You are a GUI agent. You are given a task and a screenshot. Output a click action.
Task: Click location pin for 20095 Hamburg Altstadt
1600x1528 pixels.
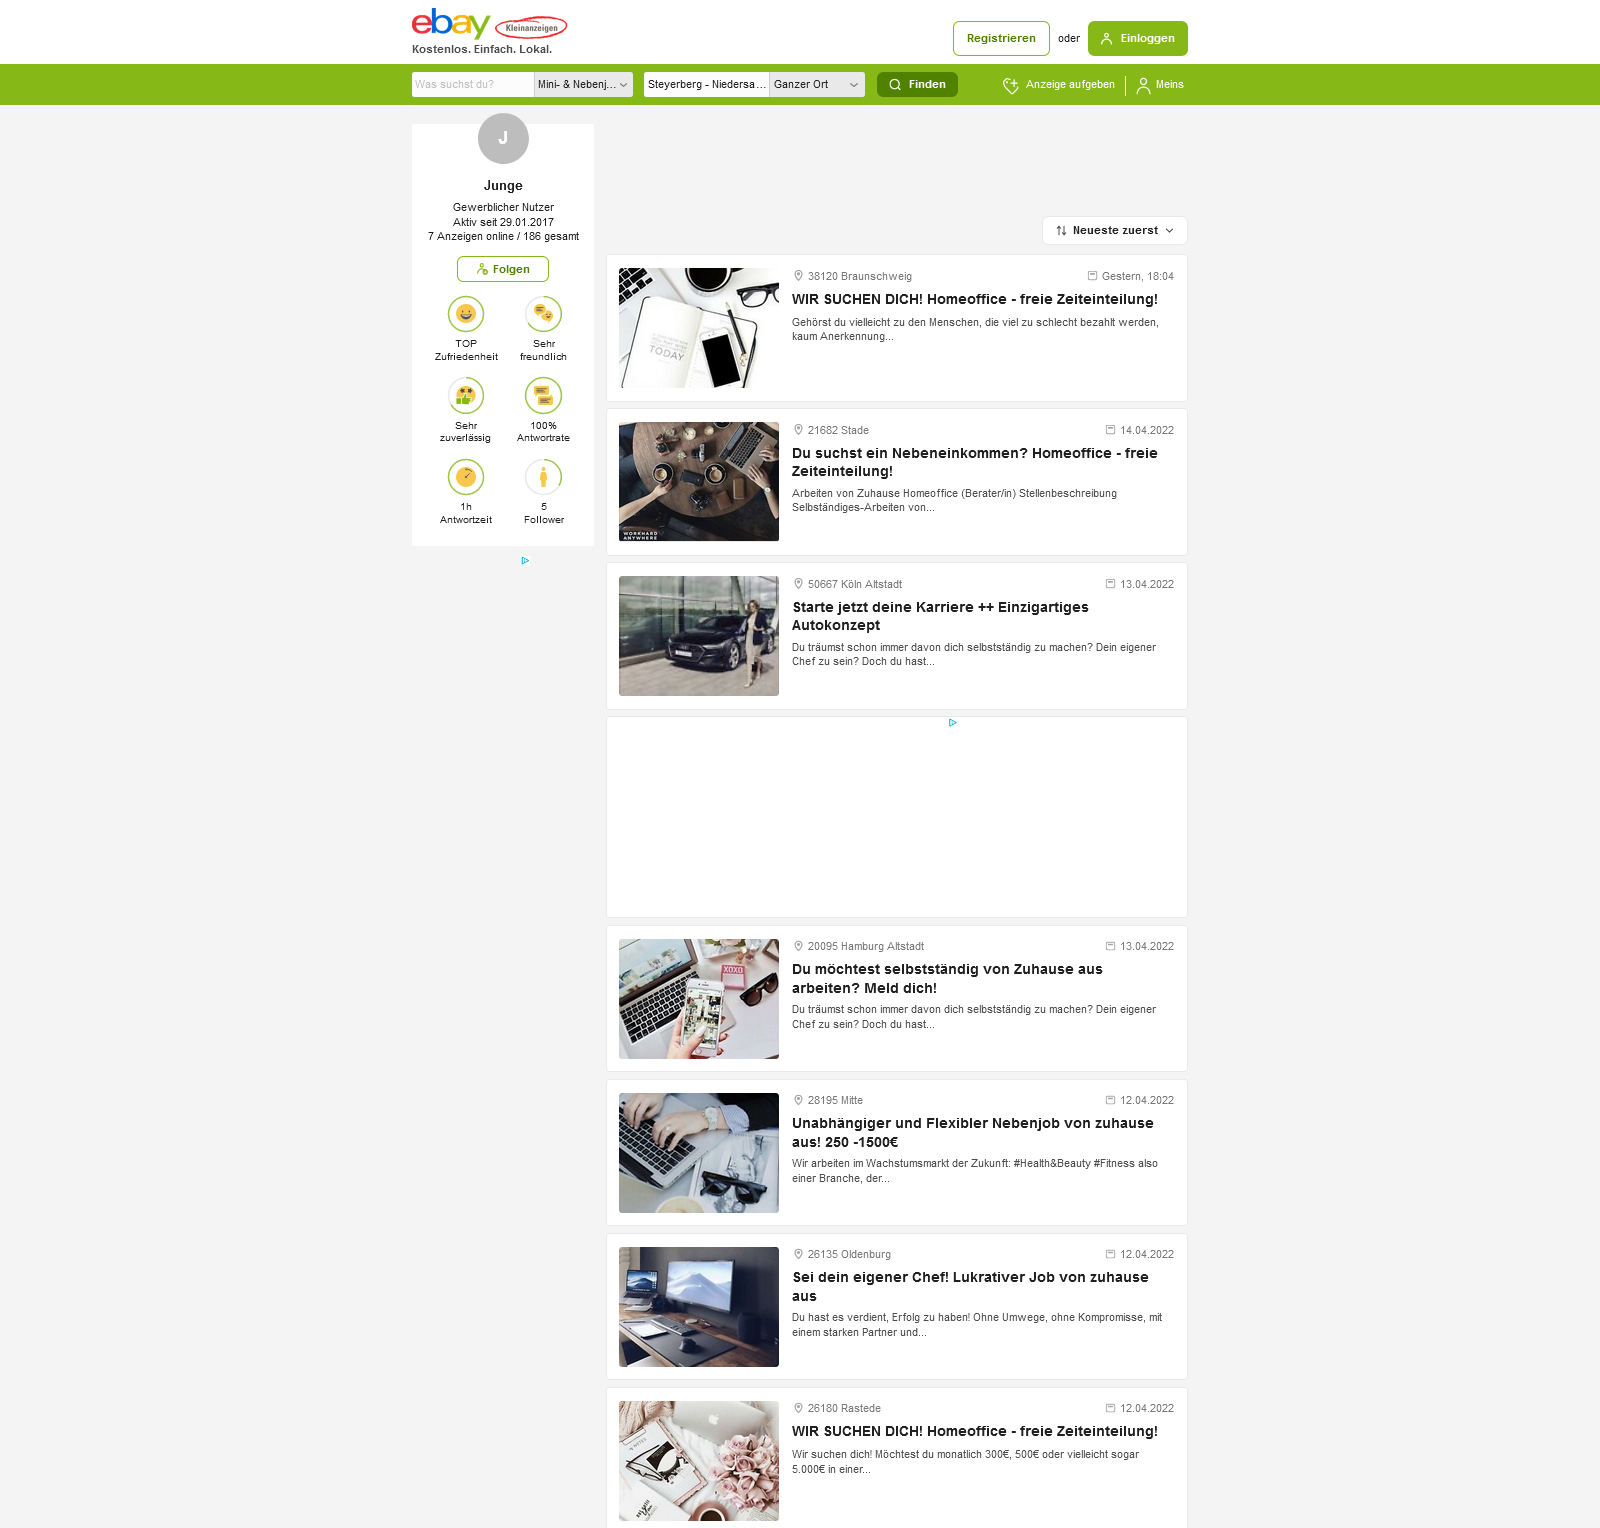[798, 946]
